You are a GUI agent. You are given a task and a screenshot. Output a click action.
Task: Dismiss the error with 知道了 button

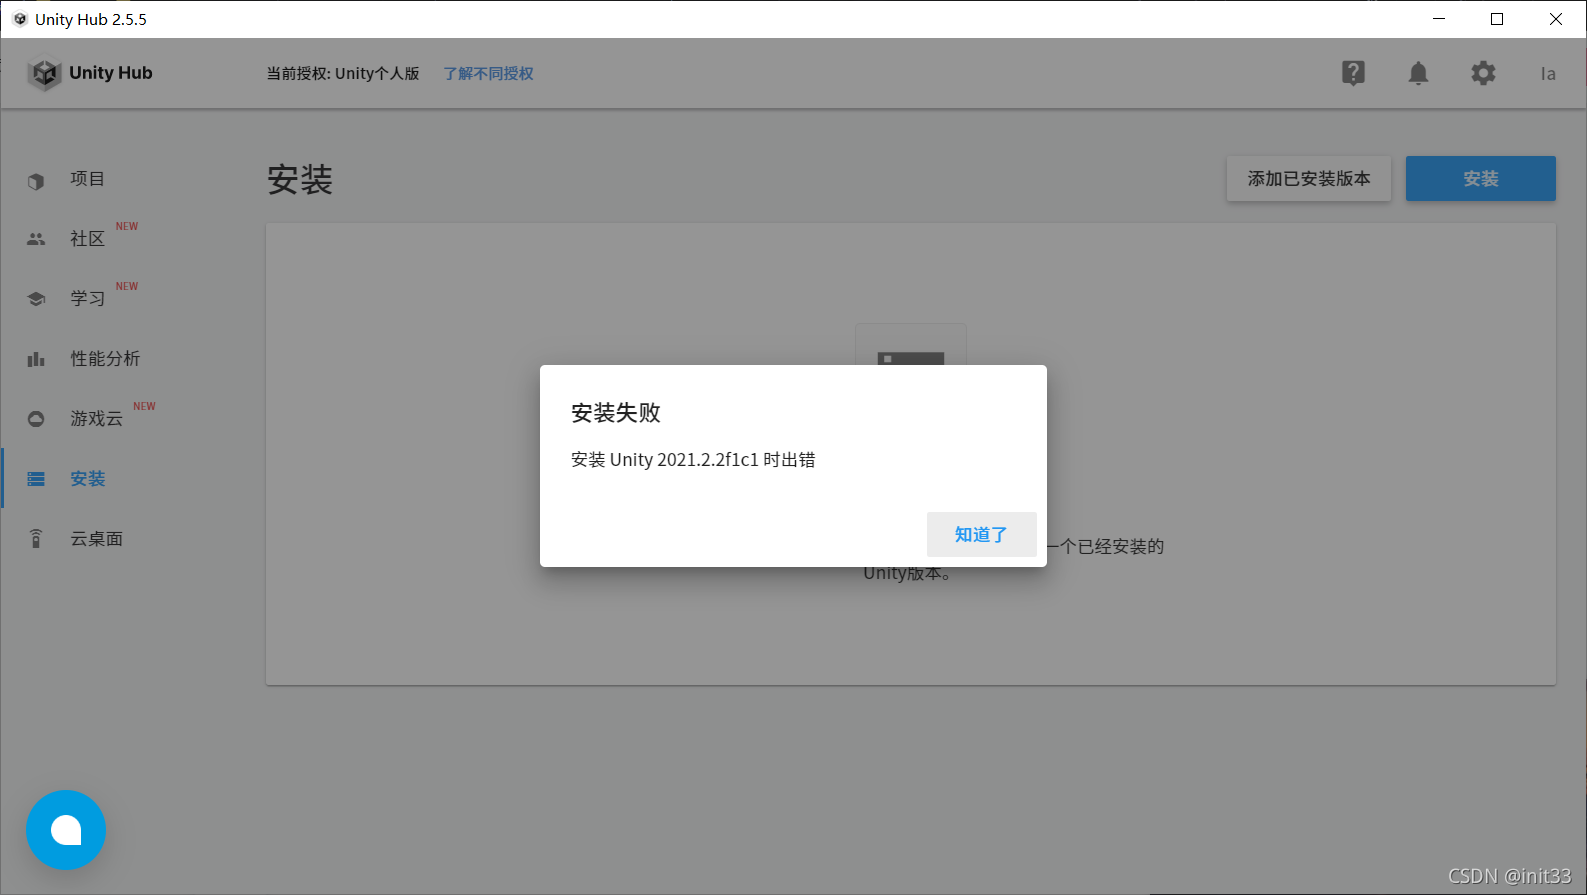981,534
